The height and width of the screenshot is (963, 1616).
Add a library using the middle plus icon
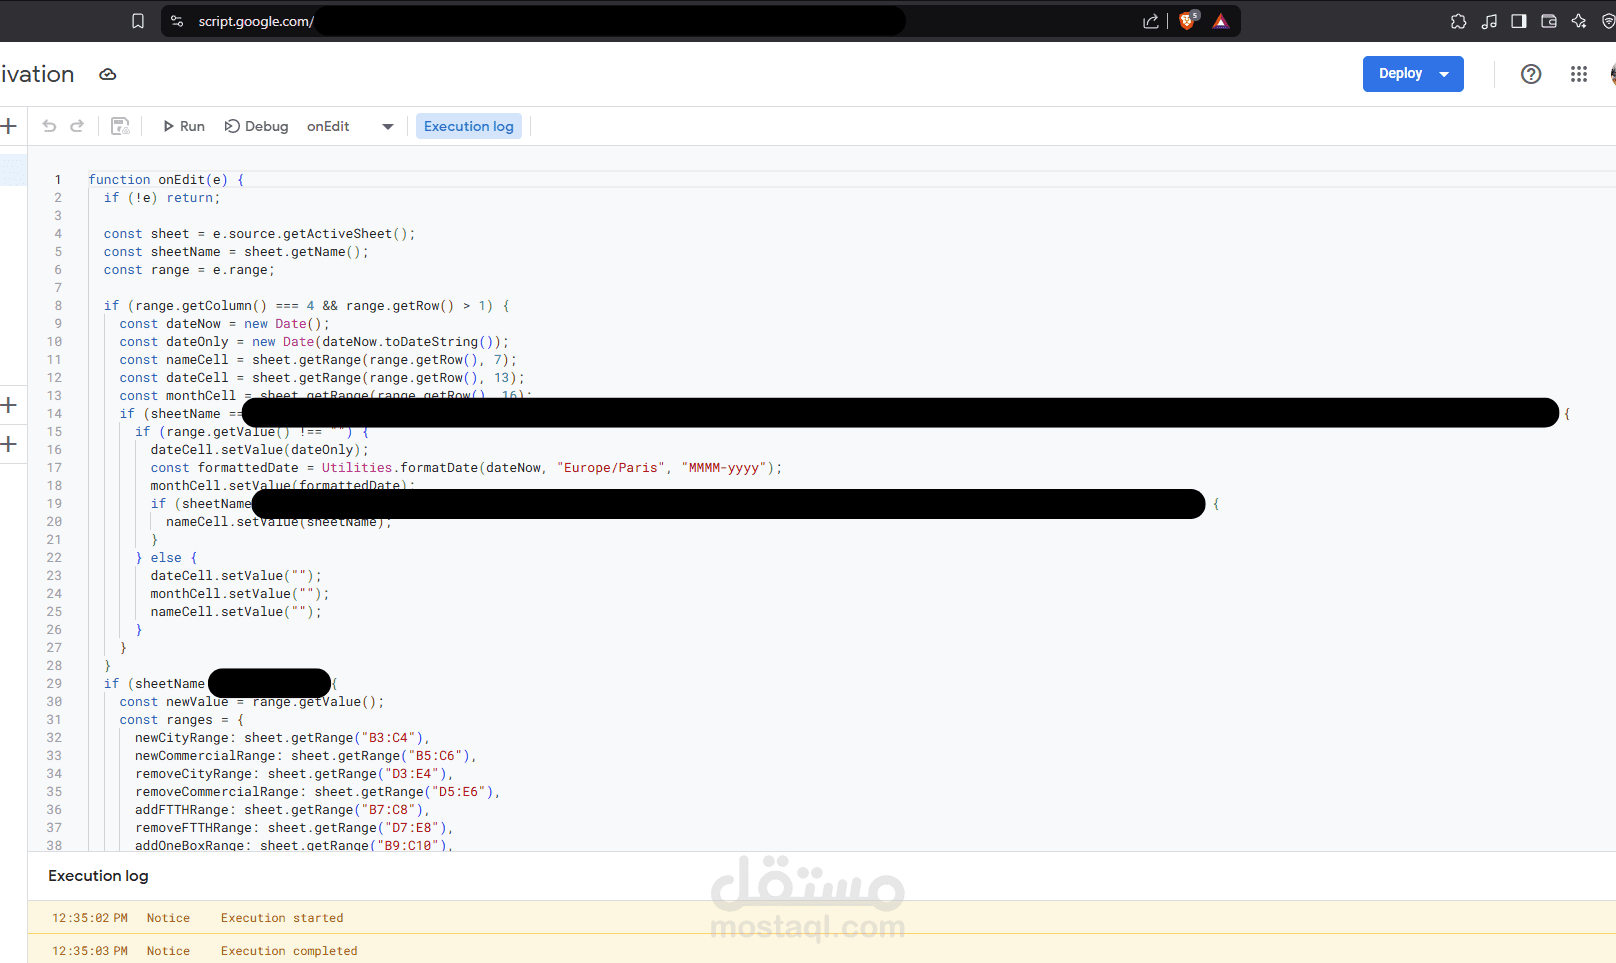point(9,405)
